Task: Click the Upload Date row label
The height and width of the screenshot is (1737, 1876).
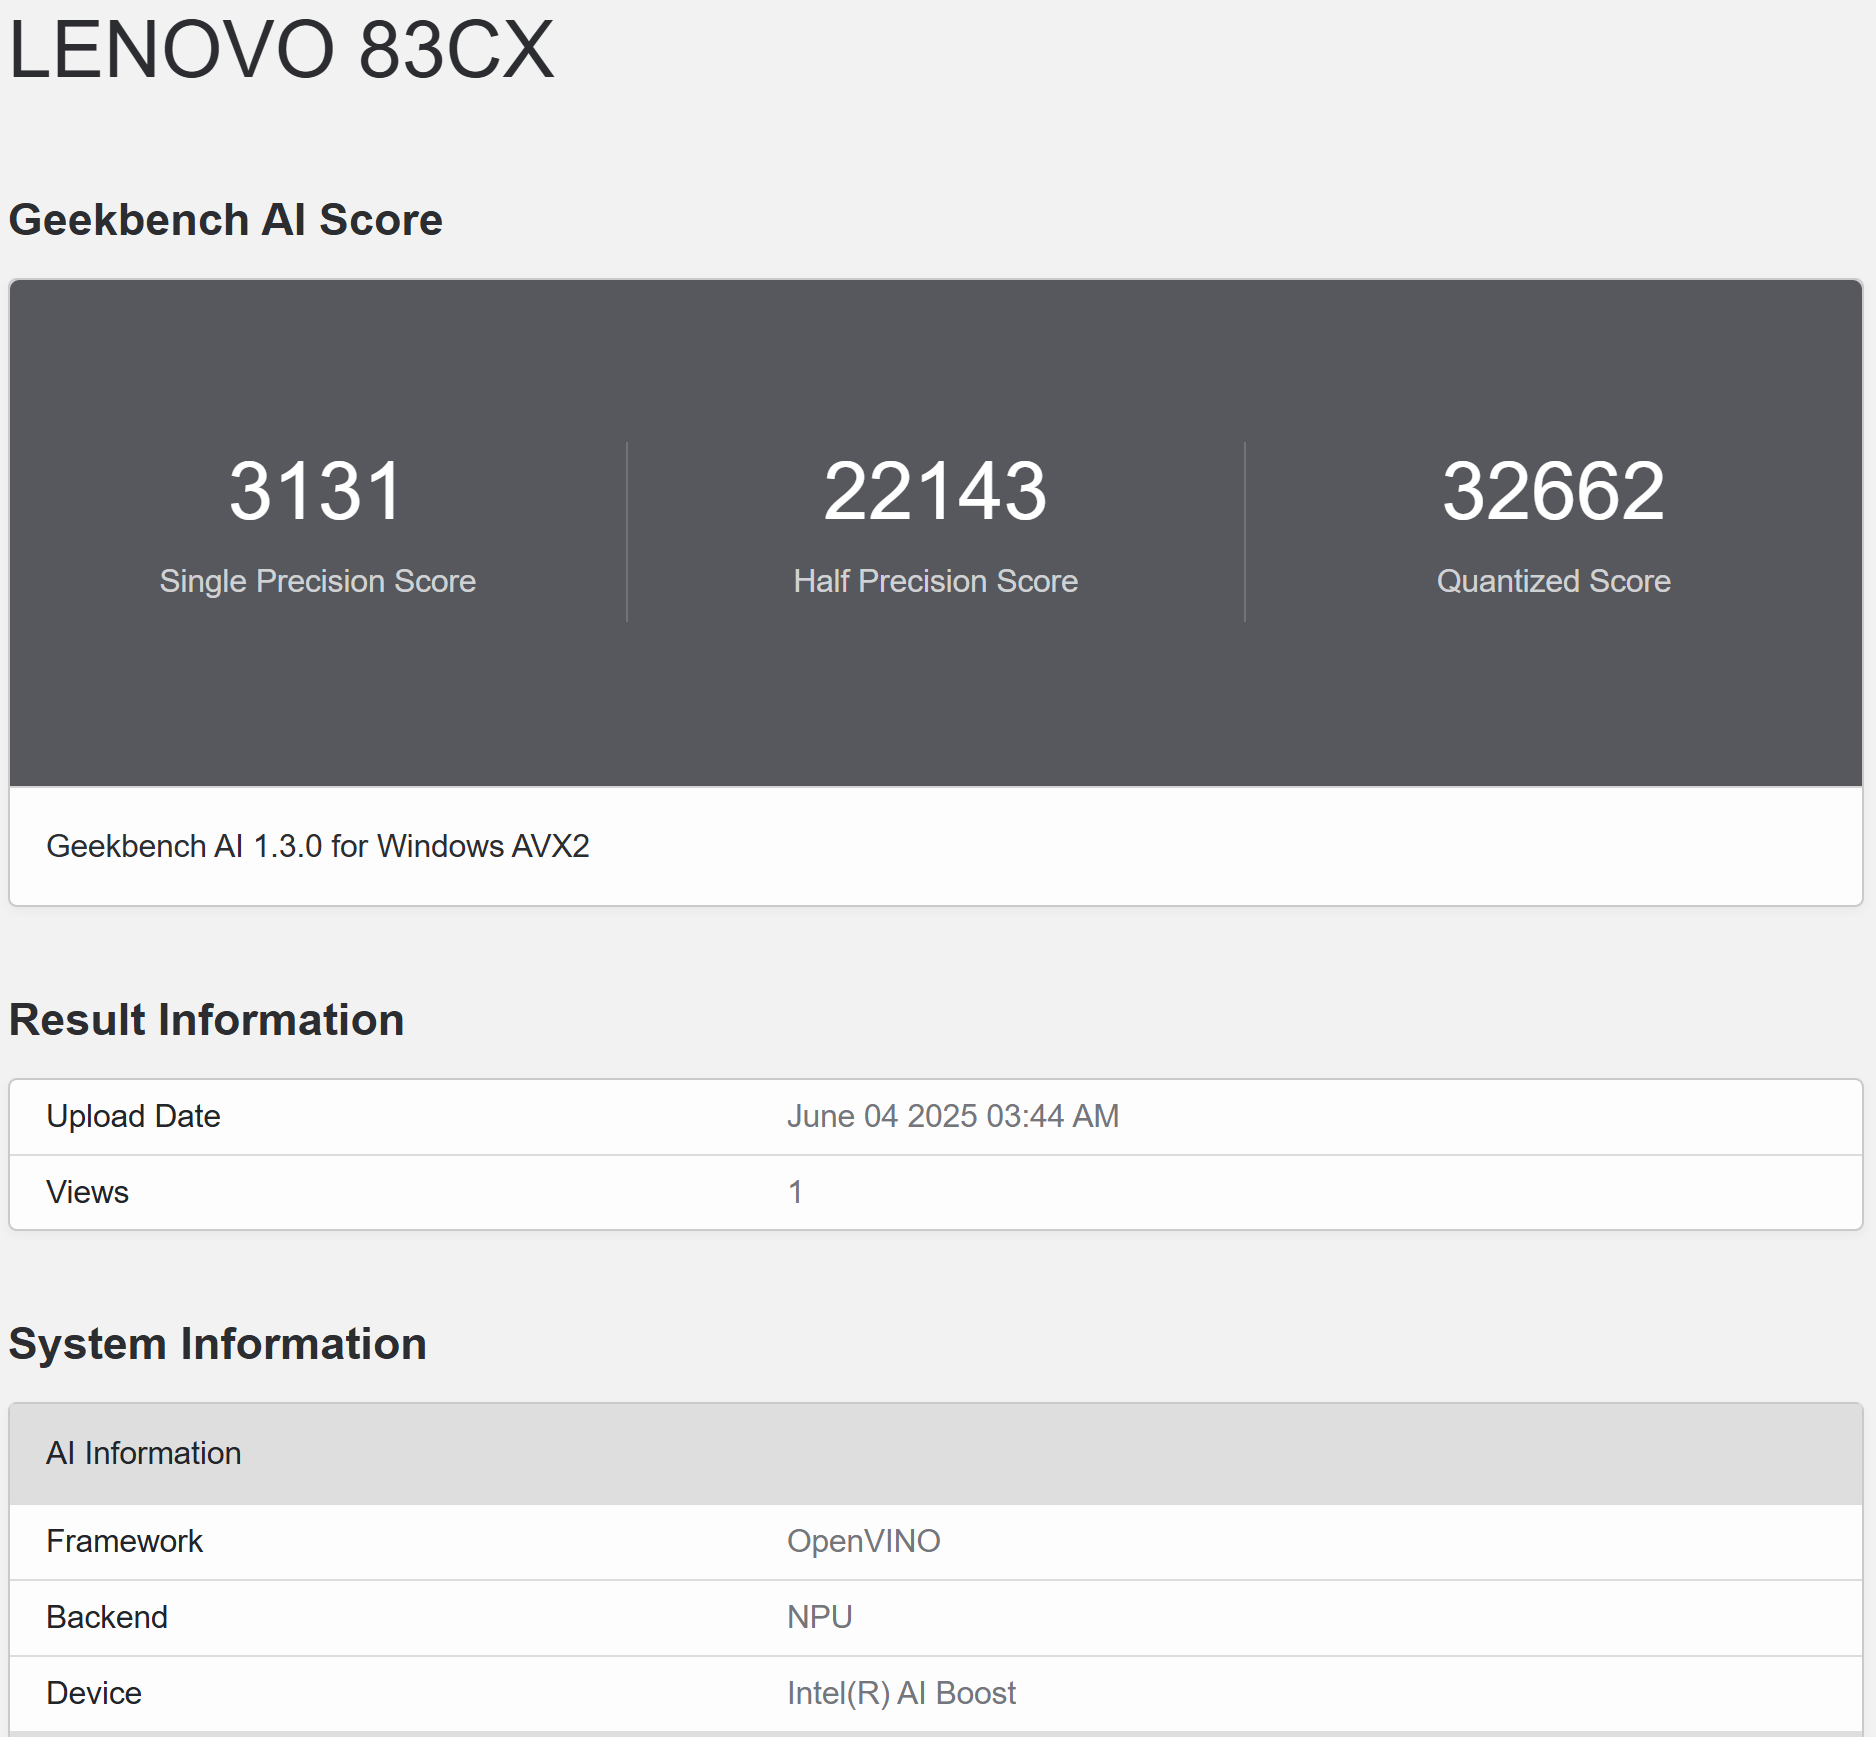Action: pos(134,1116)
